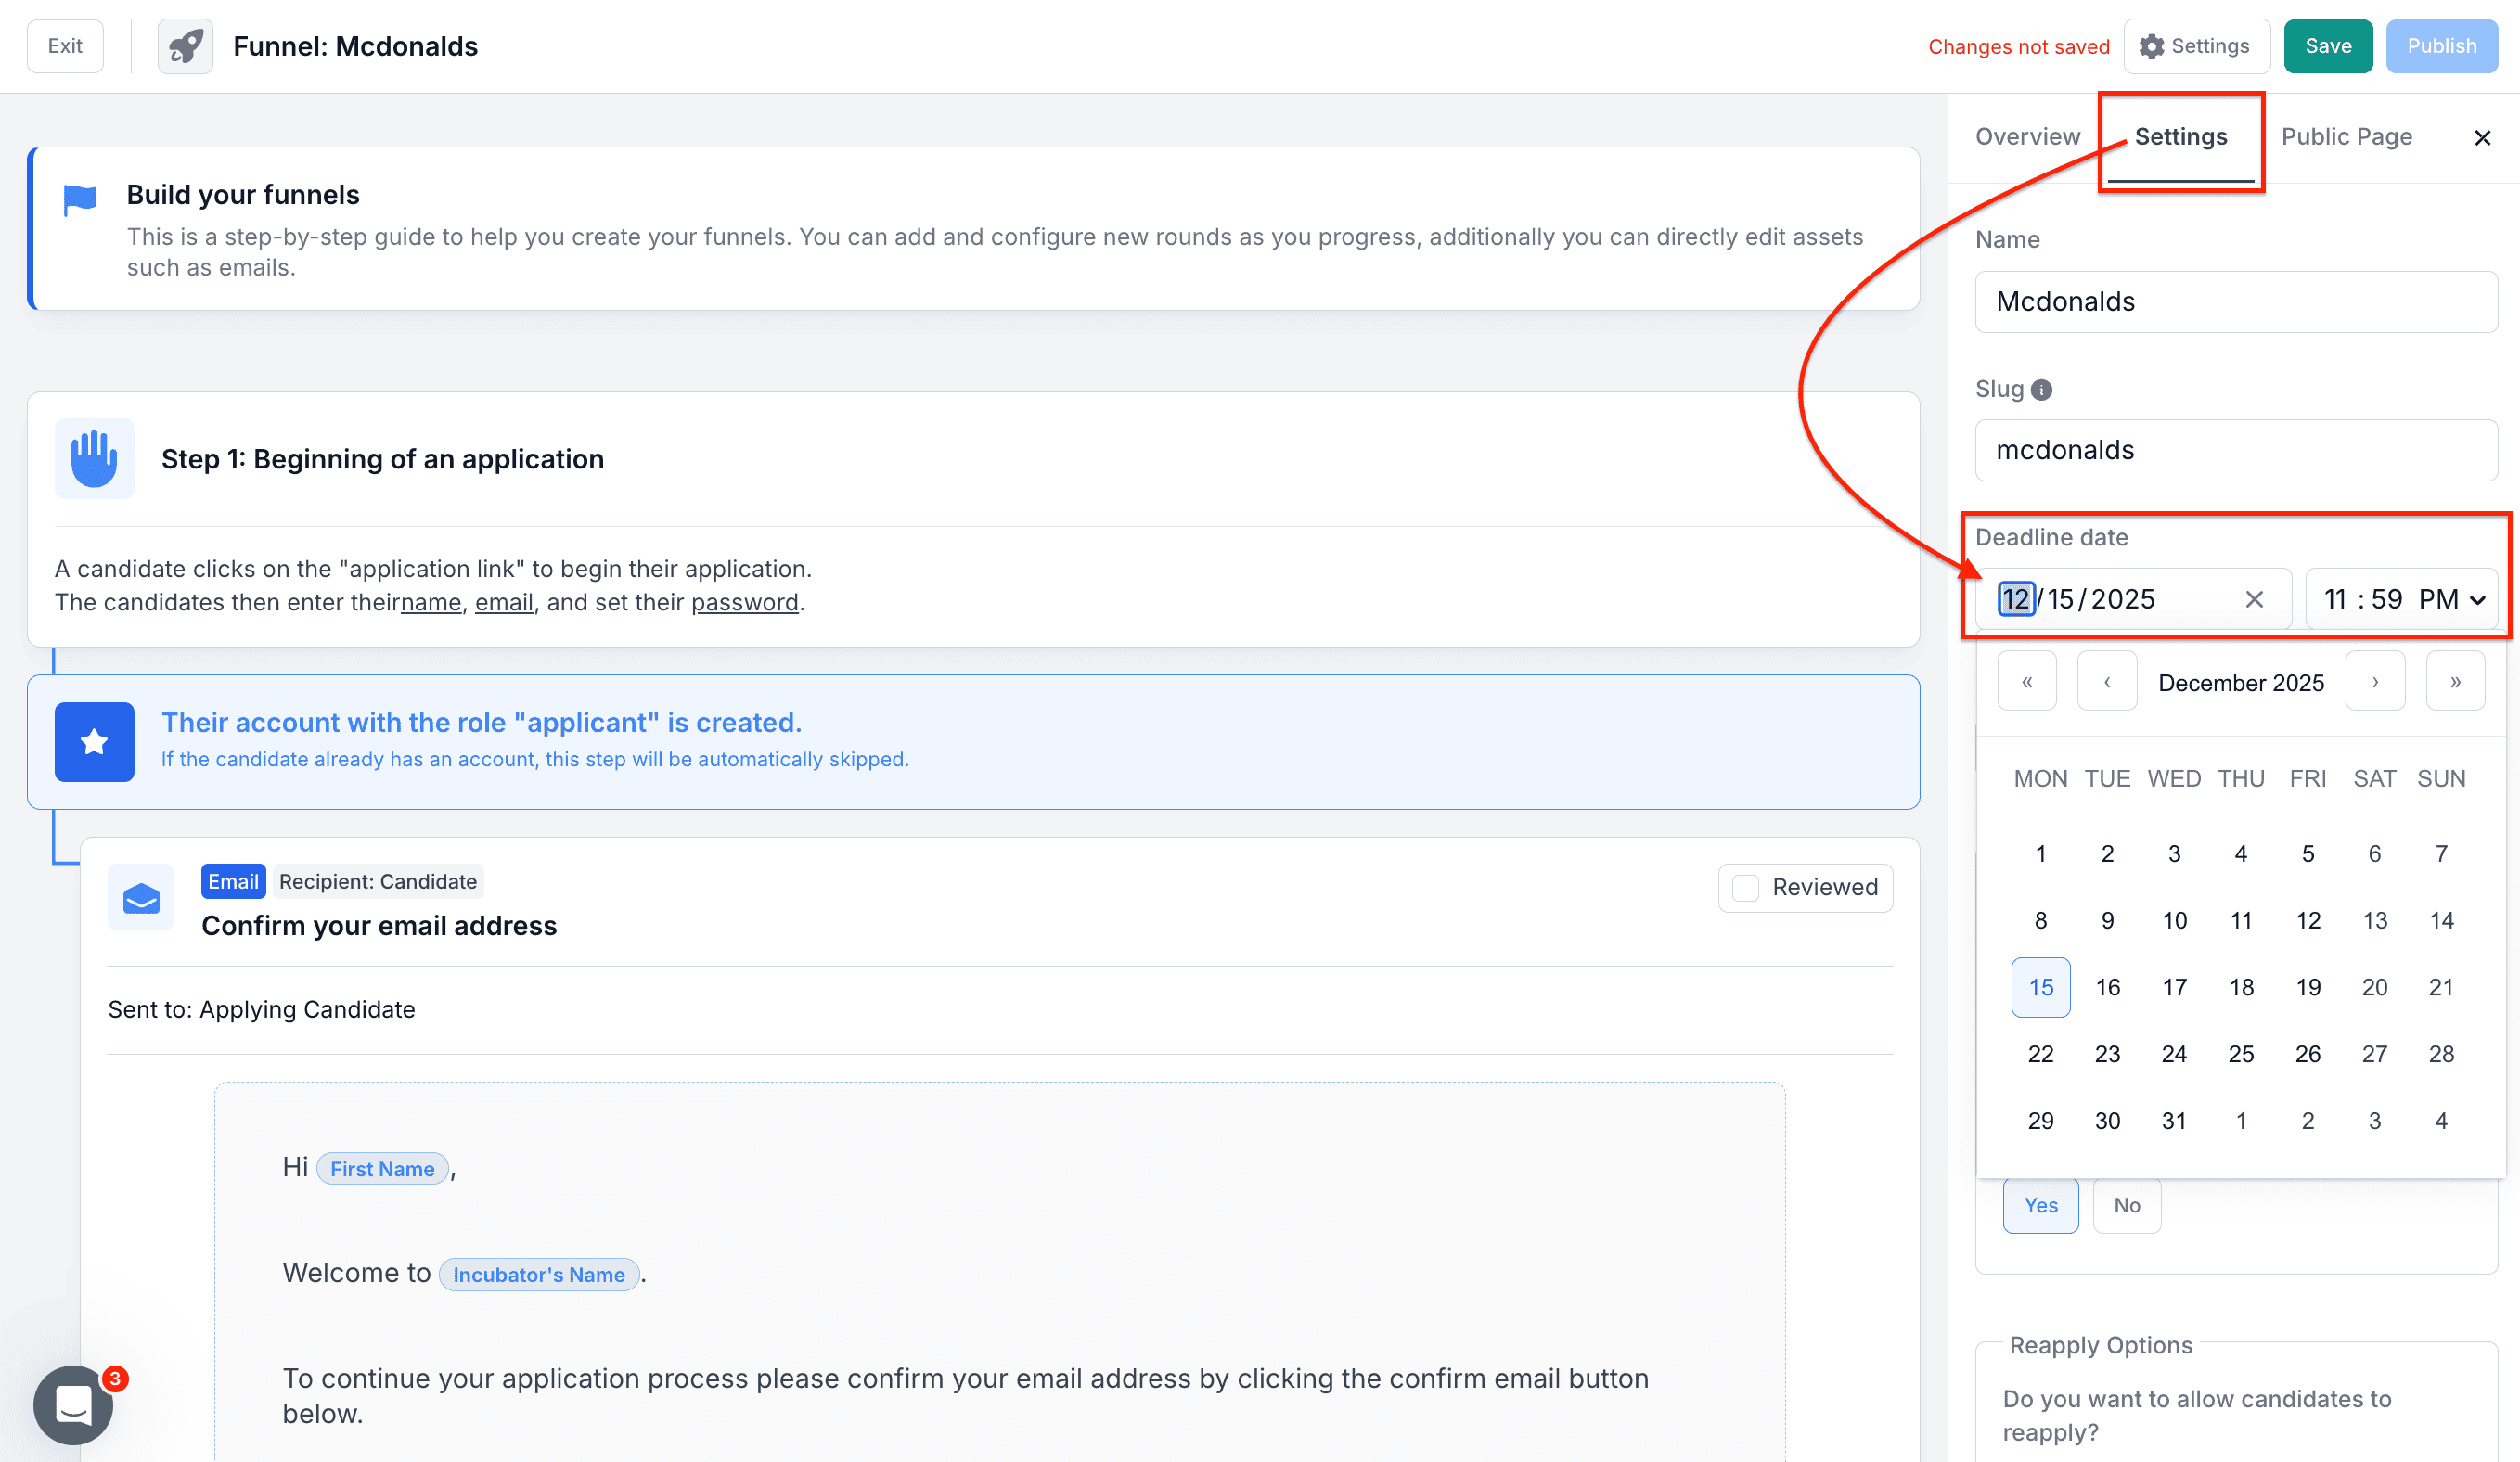Click the Exit button
Viewport: 2520px width, 1462px height.
click(x=65, y=46)
